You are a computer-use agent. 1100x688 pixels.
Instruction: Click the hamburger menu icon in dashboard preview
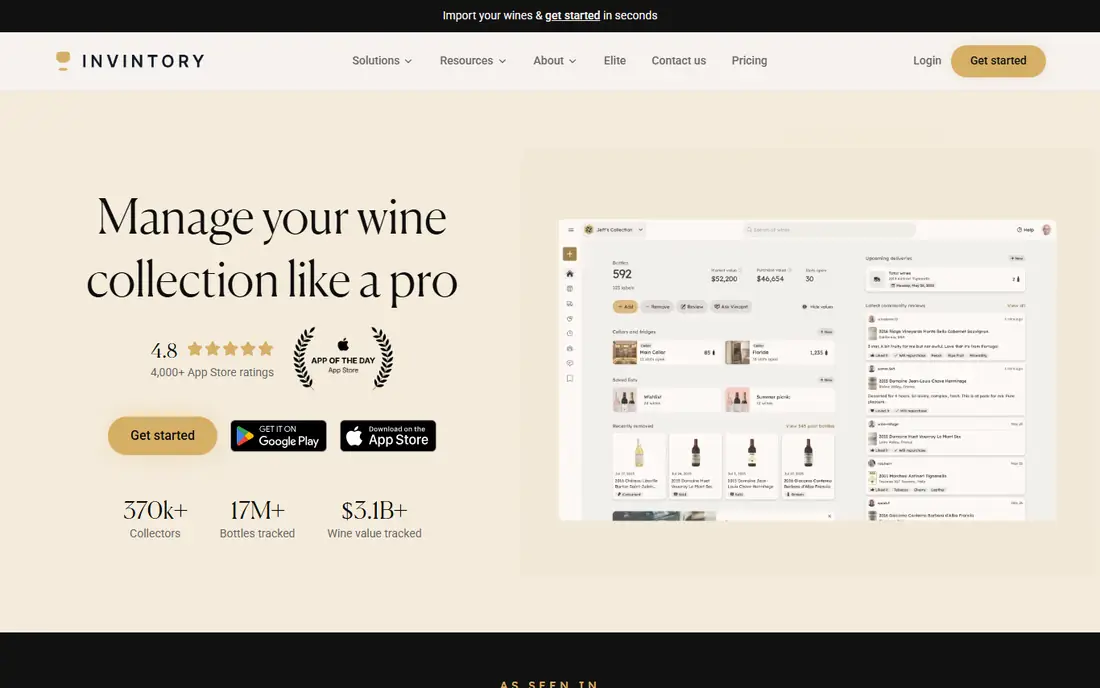tap(570, 230)
